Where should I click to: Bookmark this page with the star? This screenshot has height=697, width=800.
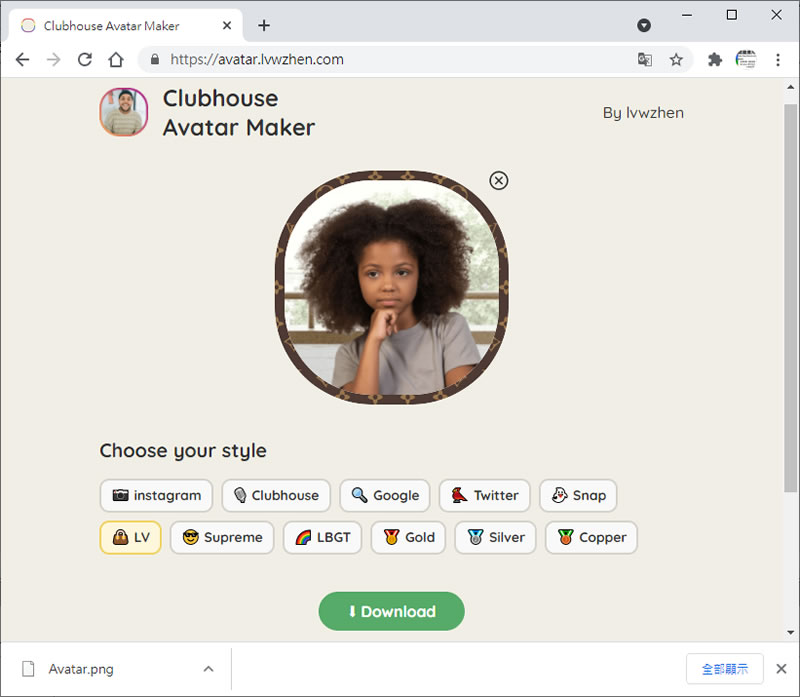point(676,60)
